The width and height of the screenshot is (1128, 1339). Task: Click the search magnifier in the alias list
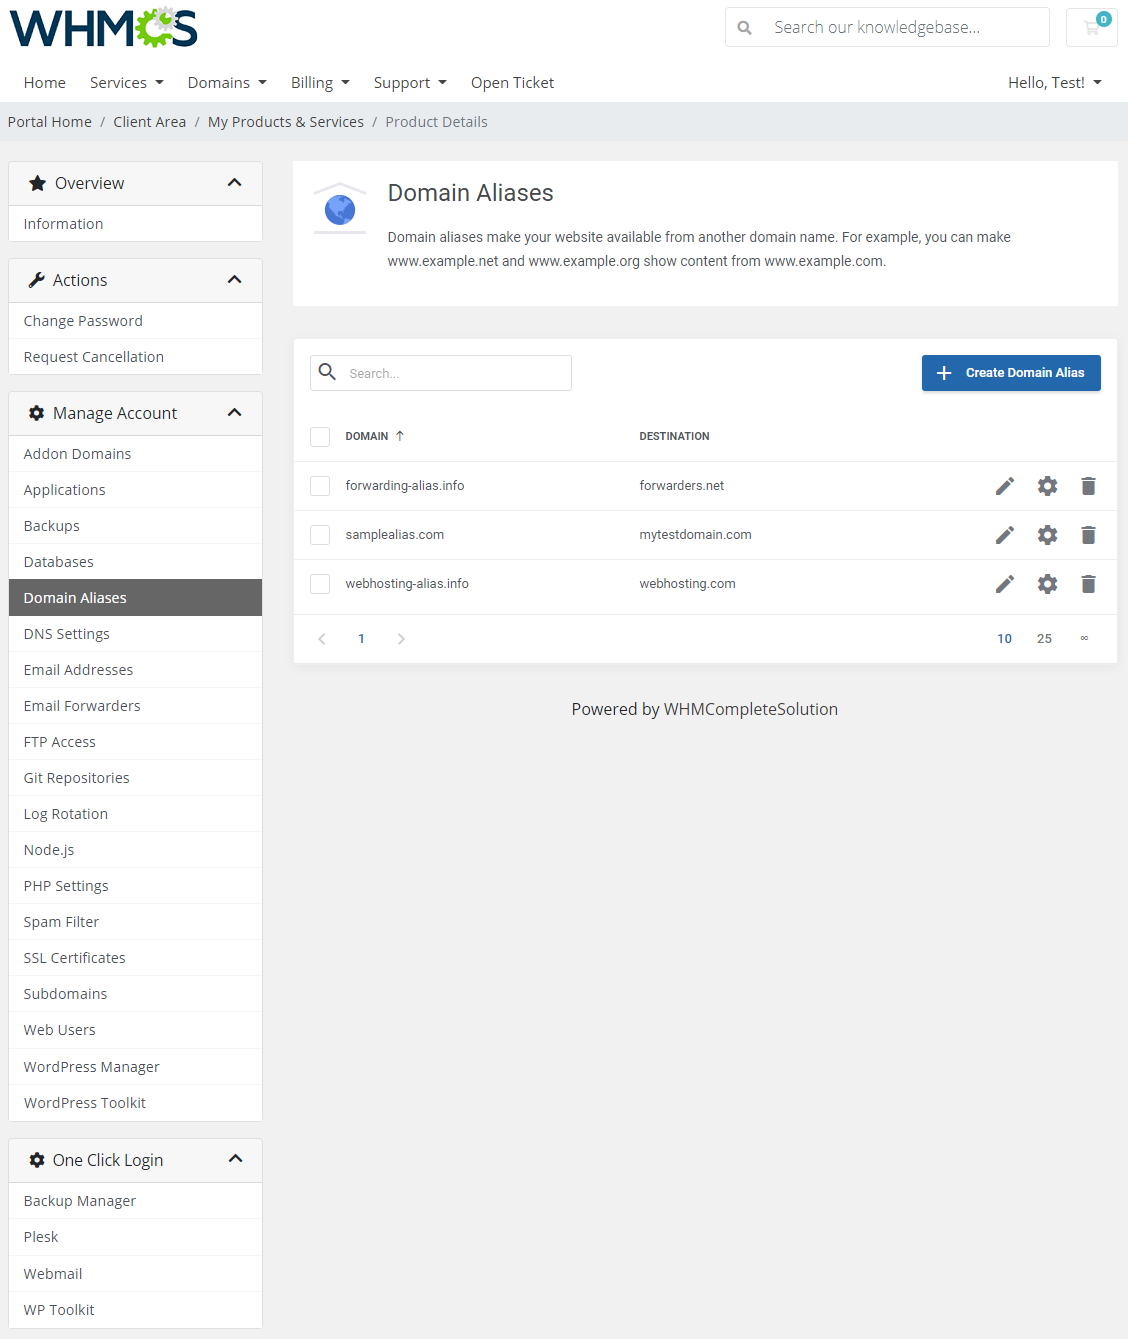[x=327, y=372]
